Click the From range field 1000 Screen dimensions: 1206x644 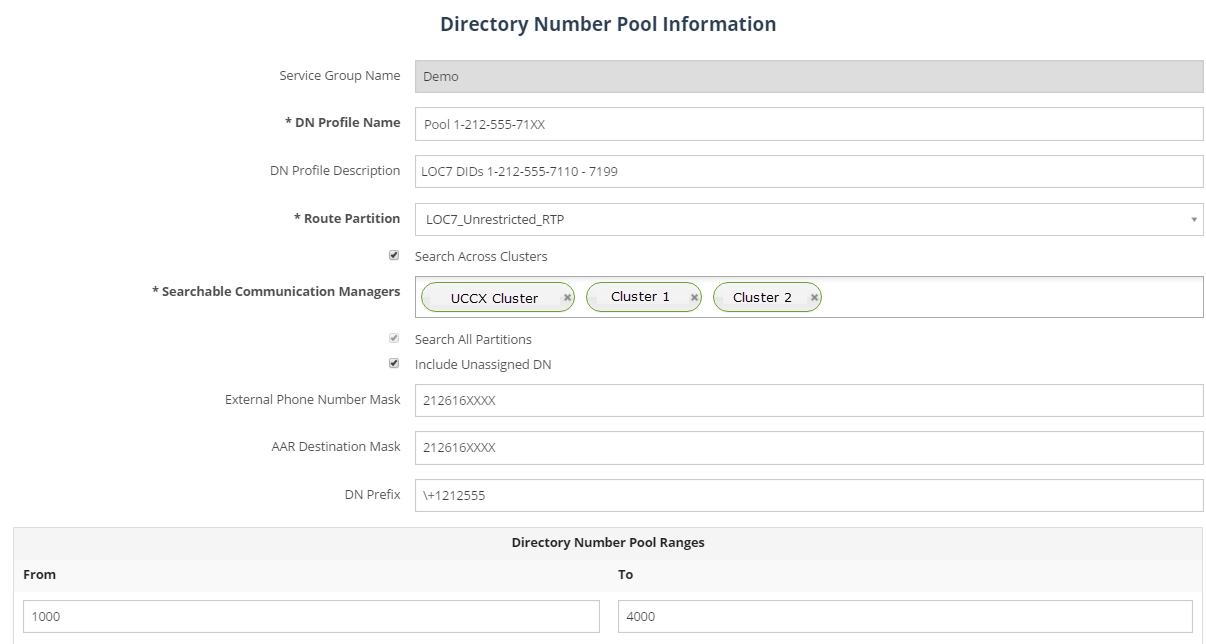click(311, 616)
